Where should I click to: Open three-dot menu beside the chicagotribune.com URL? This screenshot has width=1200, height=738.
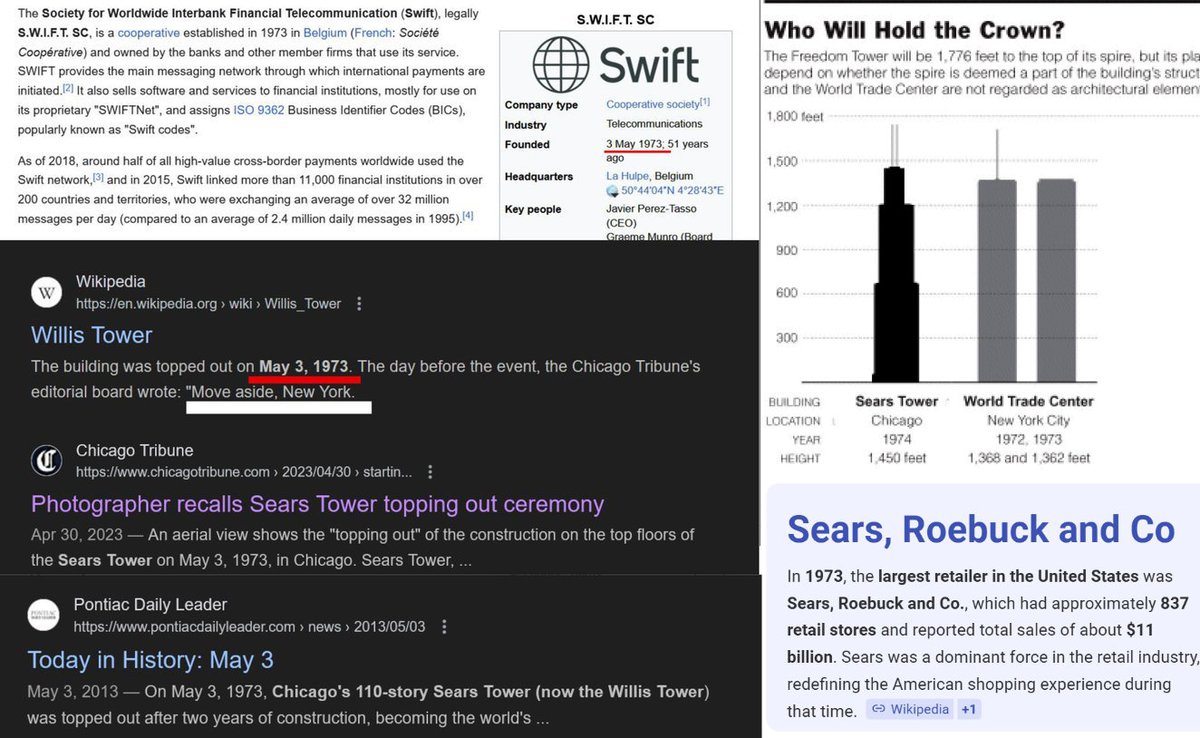[x=431, y=472]
